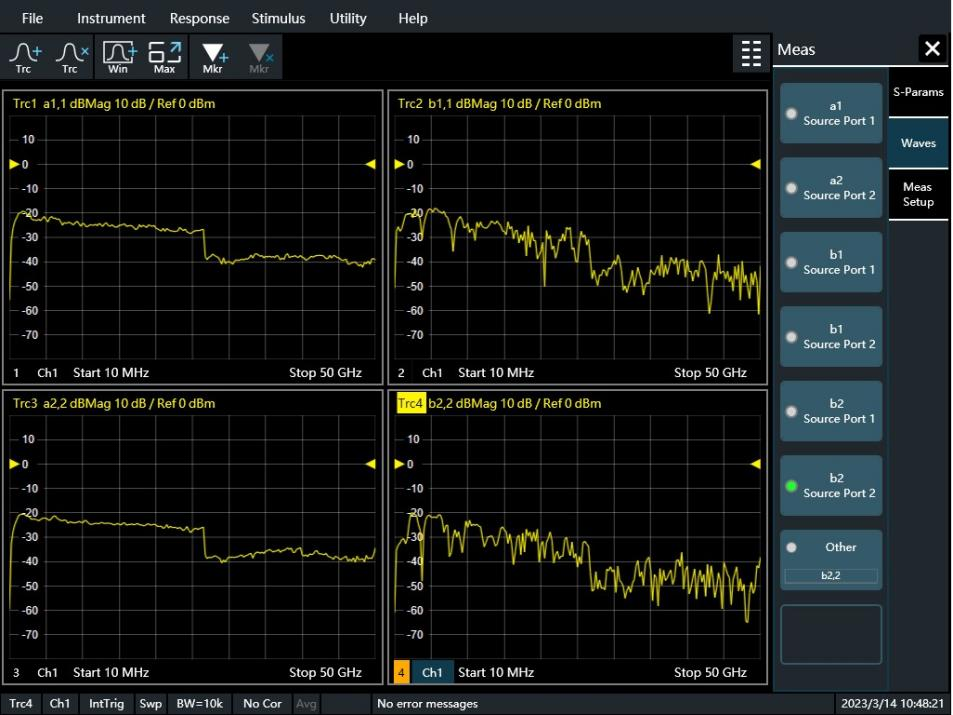Close the Meas panel

[932, 49]
